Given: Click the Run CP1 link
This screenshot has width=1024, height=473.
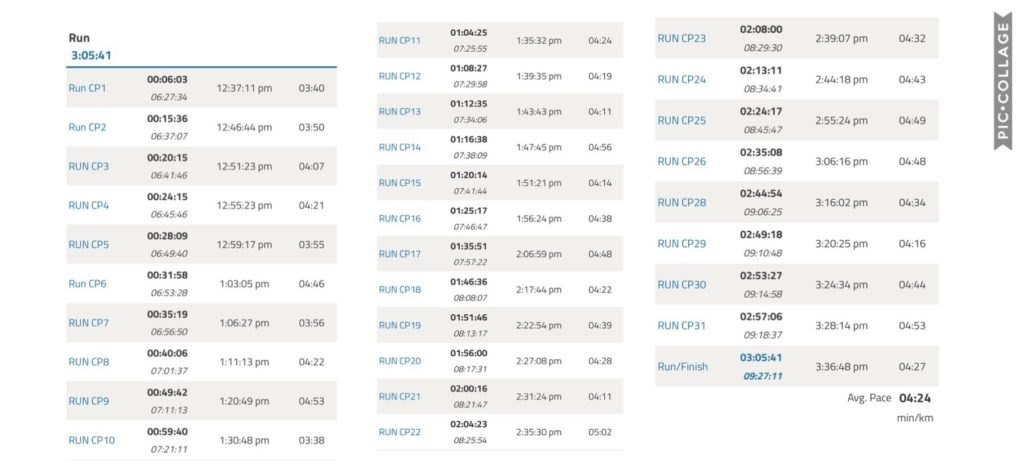Looking at the screenshot, I should click(x=87, y=88).
